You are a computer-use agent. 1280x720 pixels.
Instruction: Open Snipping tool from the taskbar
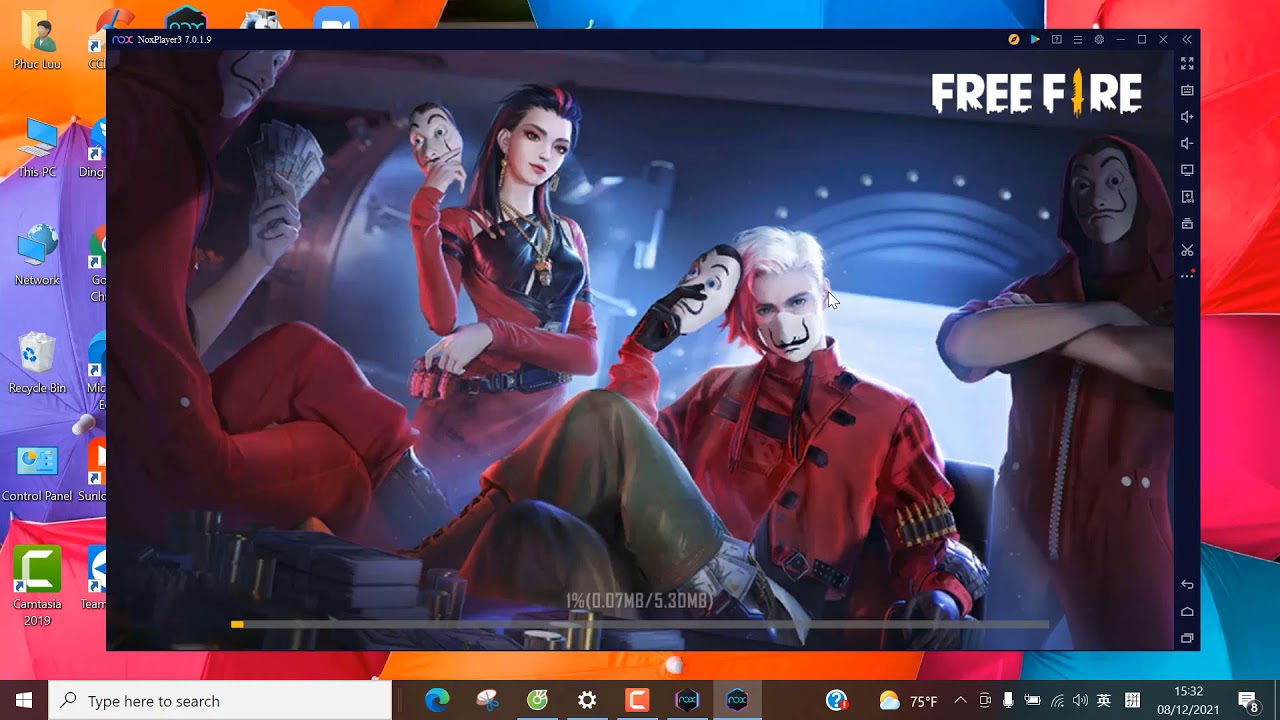(487, 701)
